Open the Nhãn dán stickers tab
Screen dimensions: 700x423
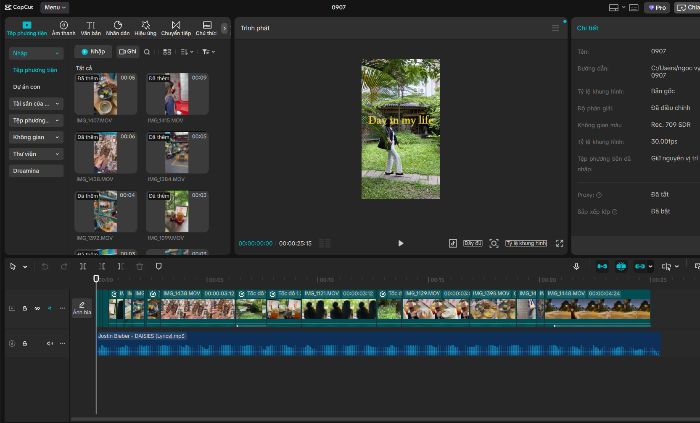click(x=118, y=28)
